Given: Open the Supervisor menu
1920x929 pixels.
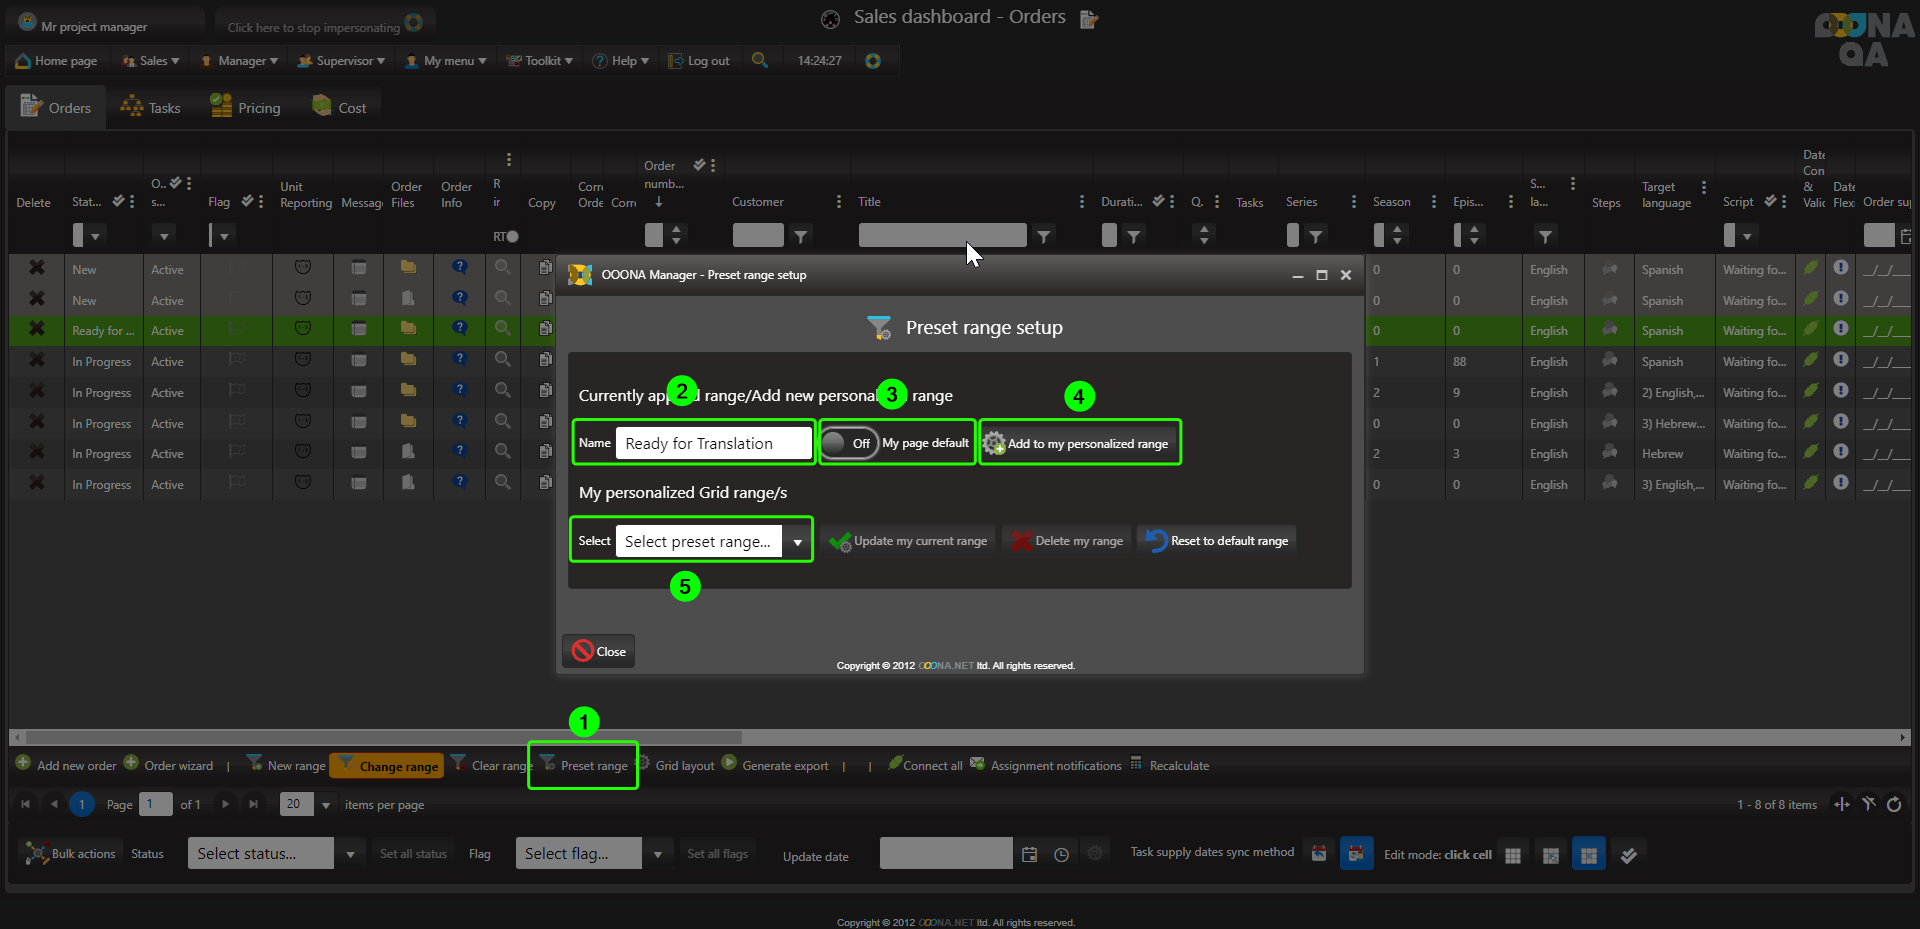Looking at the screenshot, I should 341,61.
